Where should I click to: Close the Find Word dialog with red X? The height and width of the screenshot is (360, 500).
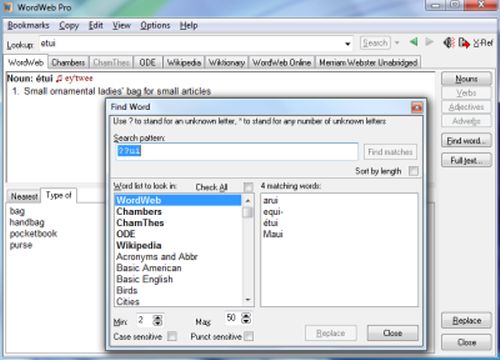click(417, 107)
